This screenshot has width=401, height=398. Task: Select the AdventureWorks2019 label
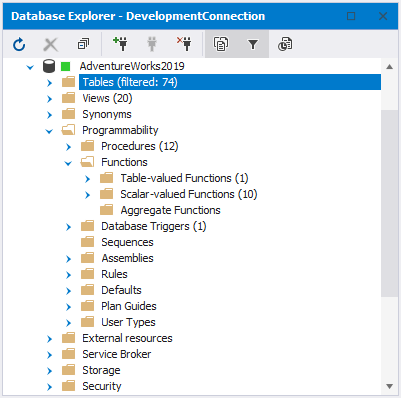click(x=132, y=66)
